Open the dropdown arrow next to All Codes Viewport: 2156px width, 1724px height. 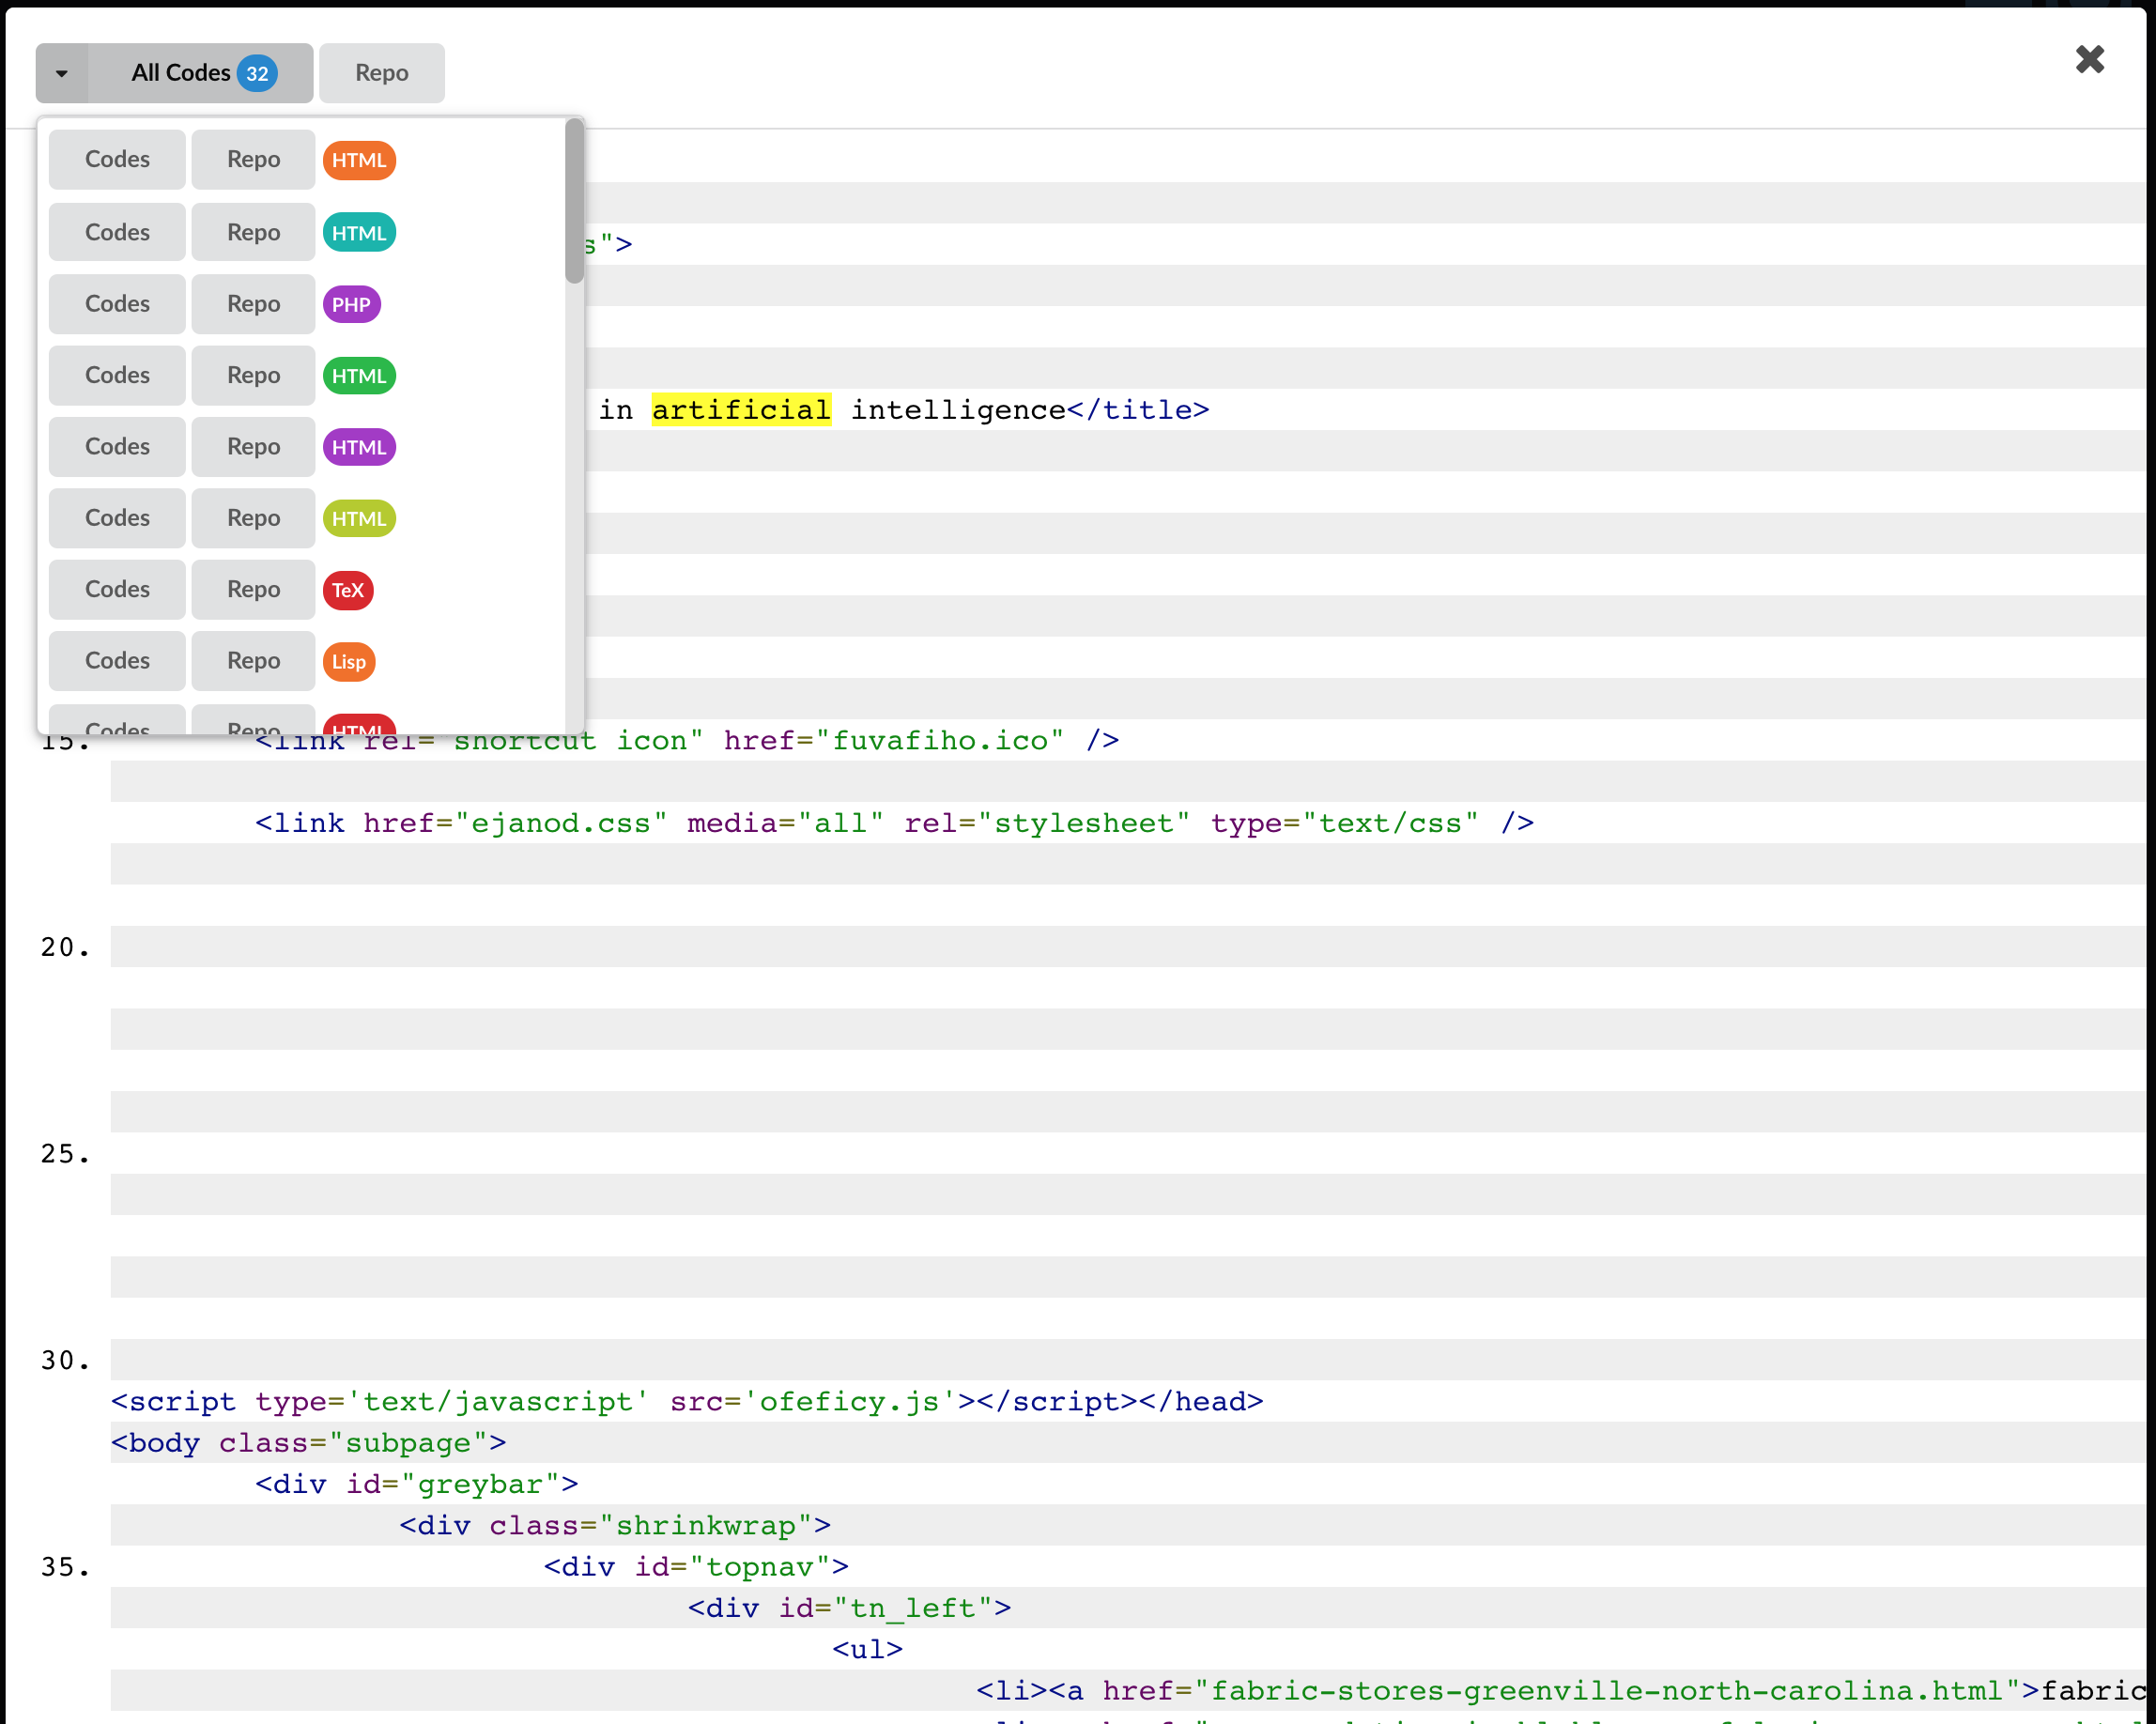pos(62,72)
